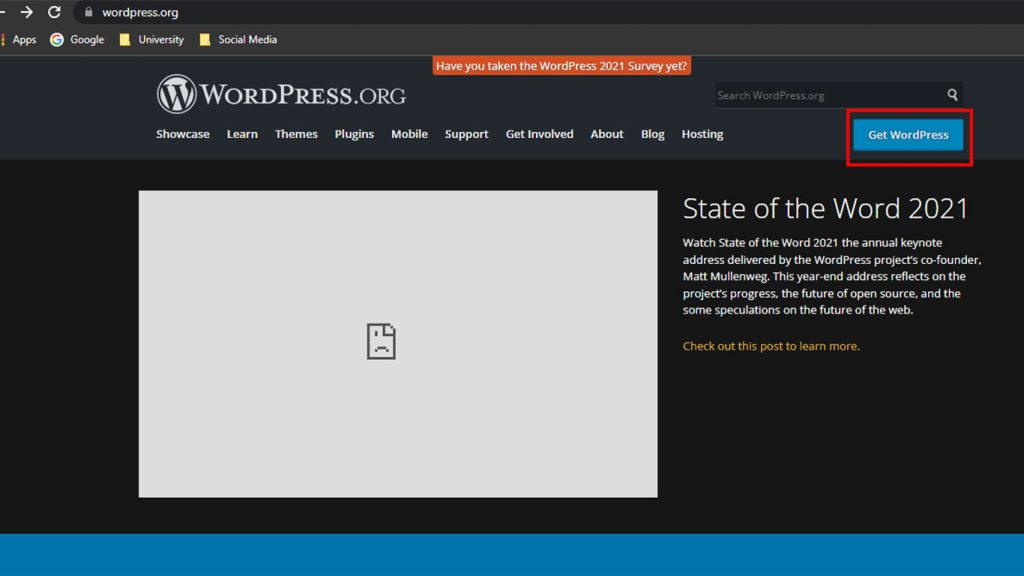Screen dimensions: 1024x576
Task: Open Apps shortcut in bookmarks bar
Action: (x=20, y=40)
